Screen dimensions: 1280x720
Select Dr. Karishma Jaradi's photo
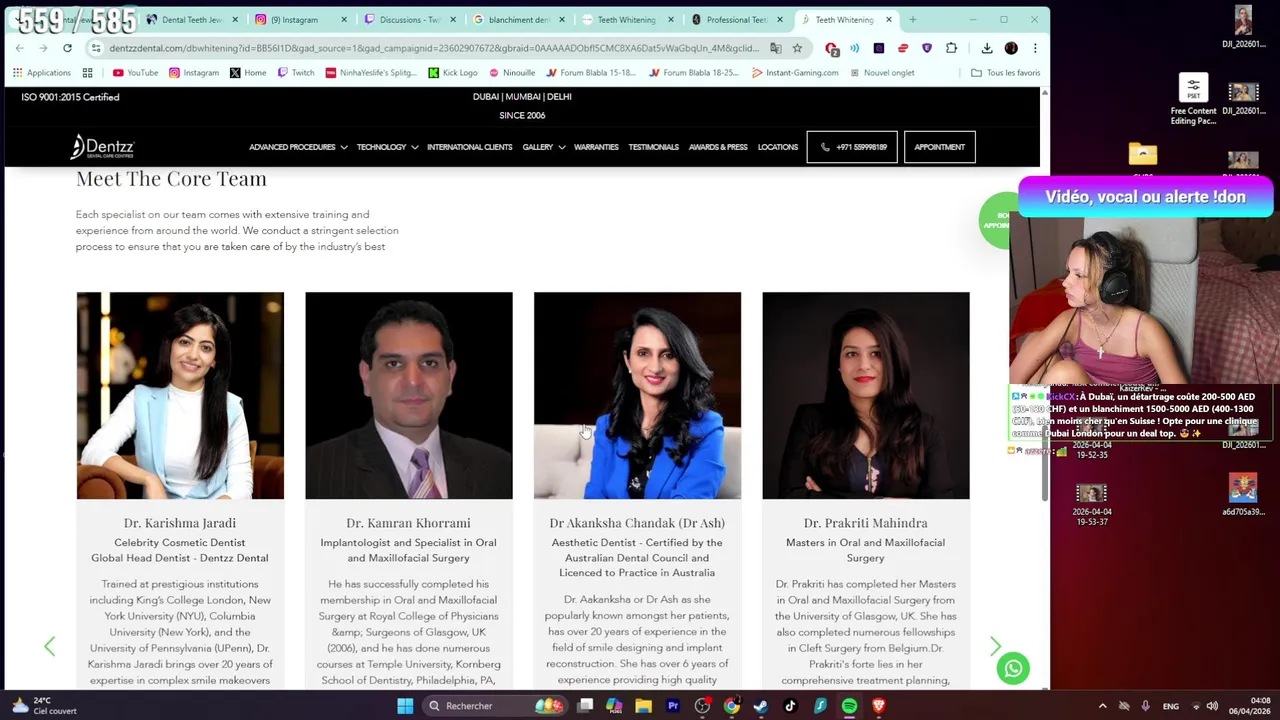(x=180, y=395)
